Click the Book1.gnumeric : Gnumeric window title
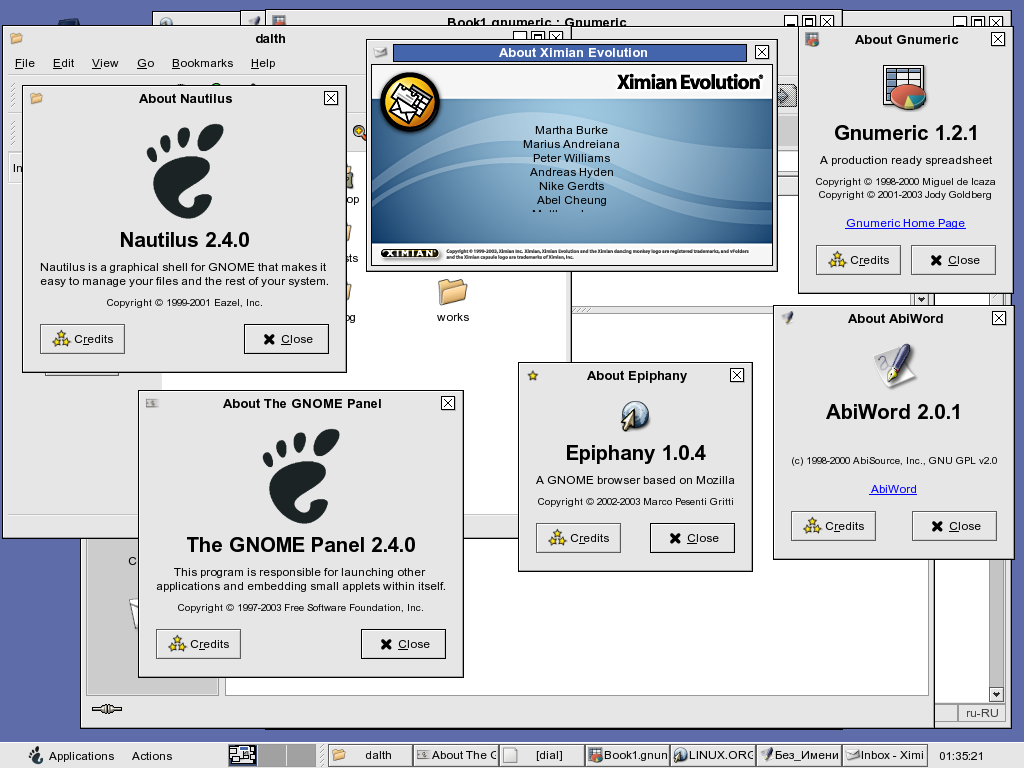 (537, 22)
